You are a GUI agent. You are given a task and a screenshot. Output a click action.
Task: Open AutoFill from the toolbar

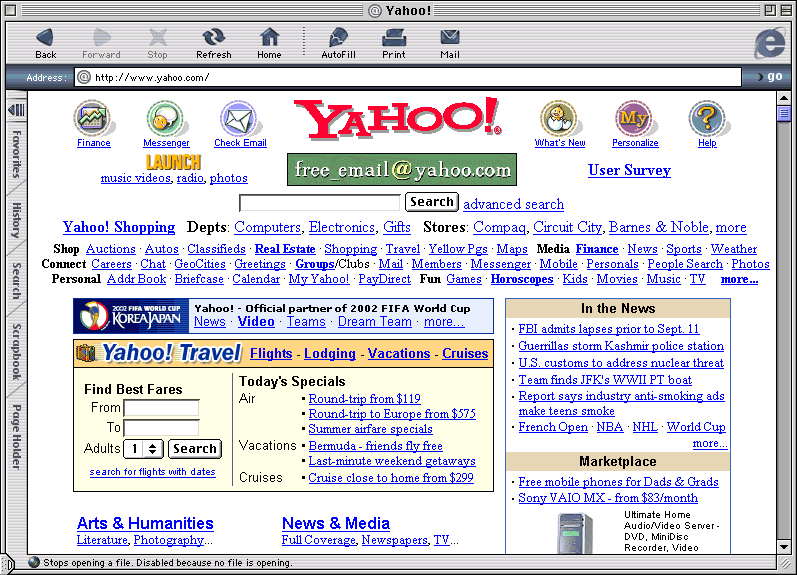pyautogui.click(x=338, y=41)
